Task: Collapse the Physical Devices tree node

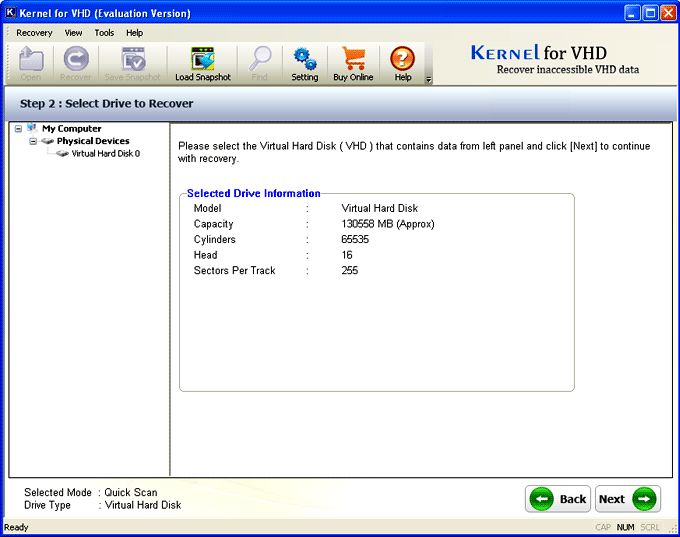Action: (33, 141)
